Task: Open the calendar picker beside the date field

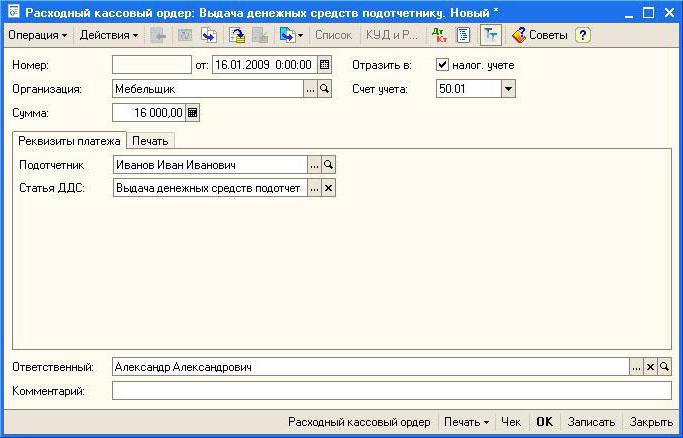Action: [324, 65]
